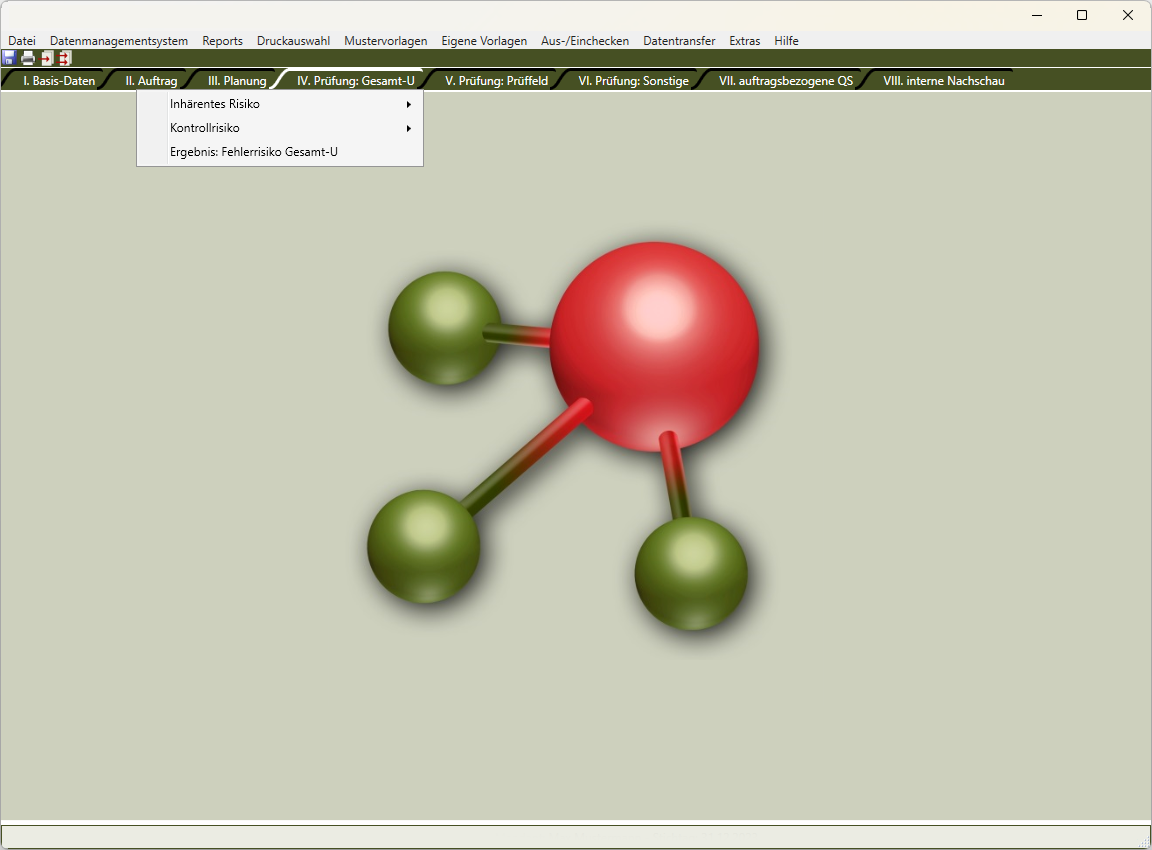Open the Datenmanagementsystem menu
Image resolution: width=1152 pixels, height=850 pixels.
[x=119, y=41]
